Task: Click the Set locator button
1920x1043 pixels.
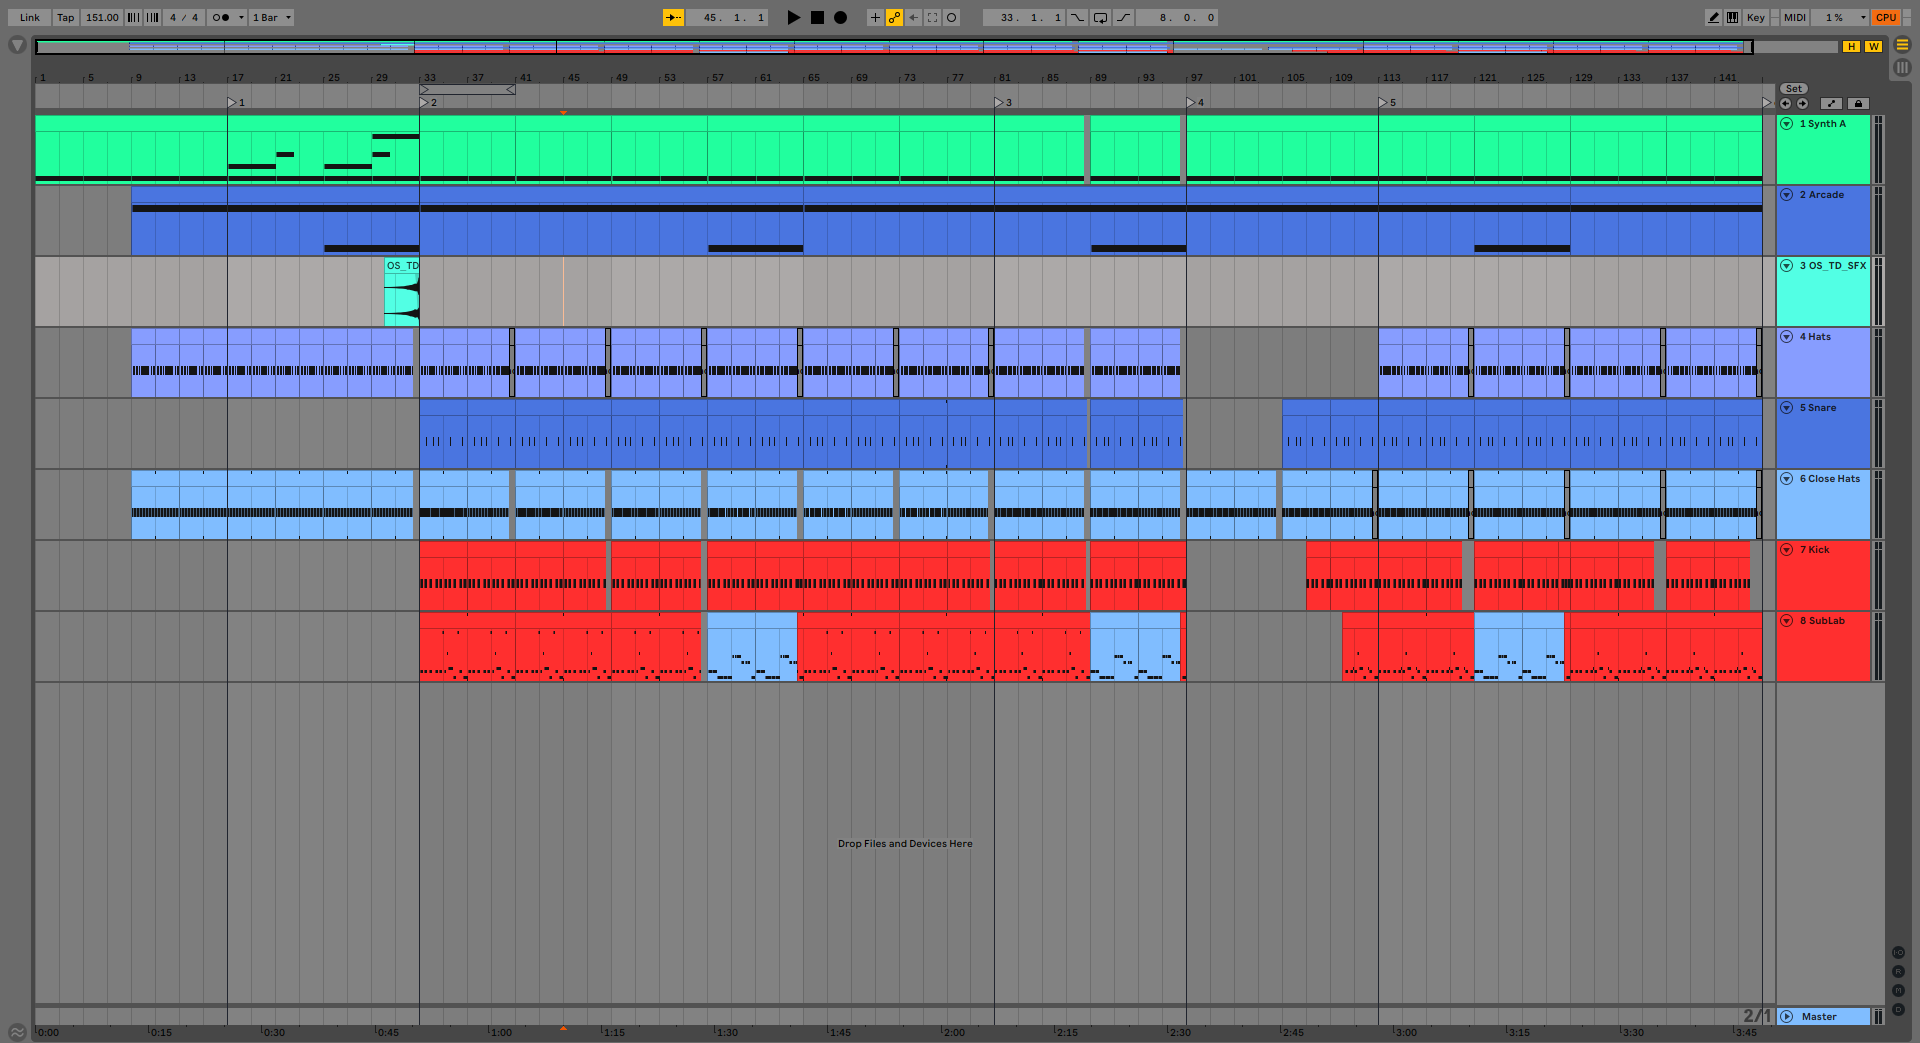Action: point(1794,89)
